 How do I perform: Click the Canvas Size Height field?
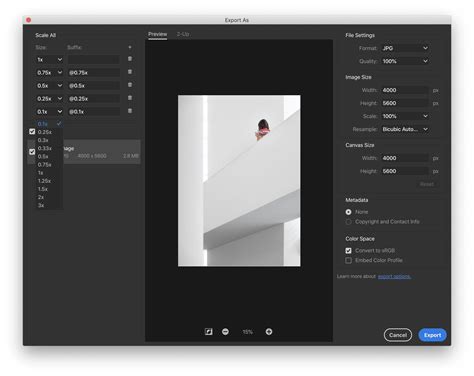point(405,171)
